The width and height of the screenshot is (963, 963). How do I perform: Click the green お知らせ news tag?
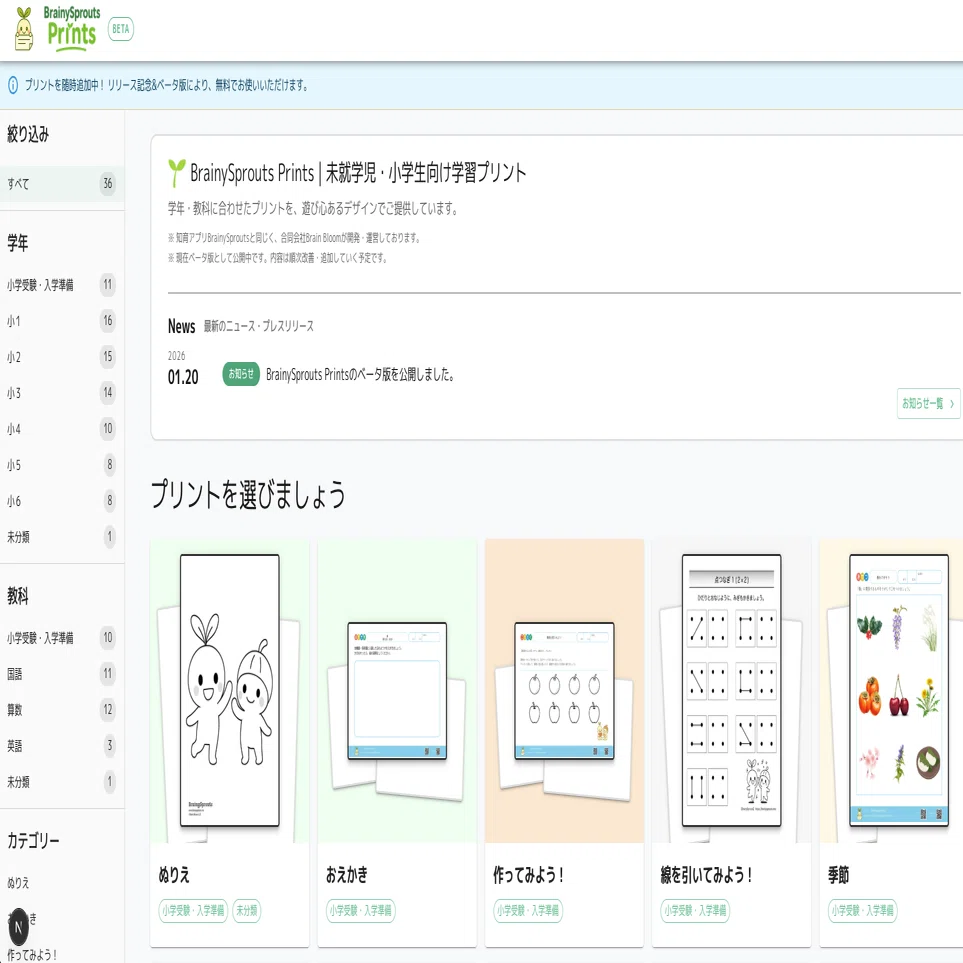(x=241, y=374)
